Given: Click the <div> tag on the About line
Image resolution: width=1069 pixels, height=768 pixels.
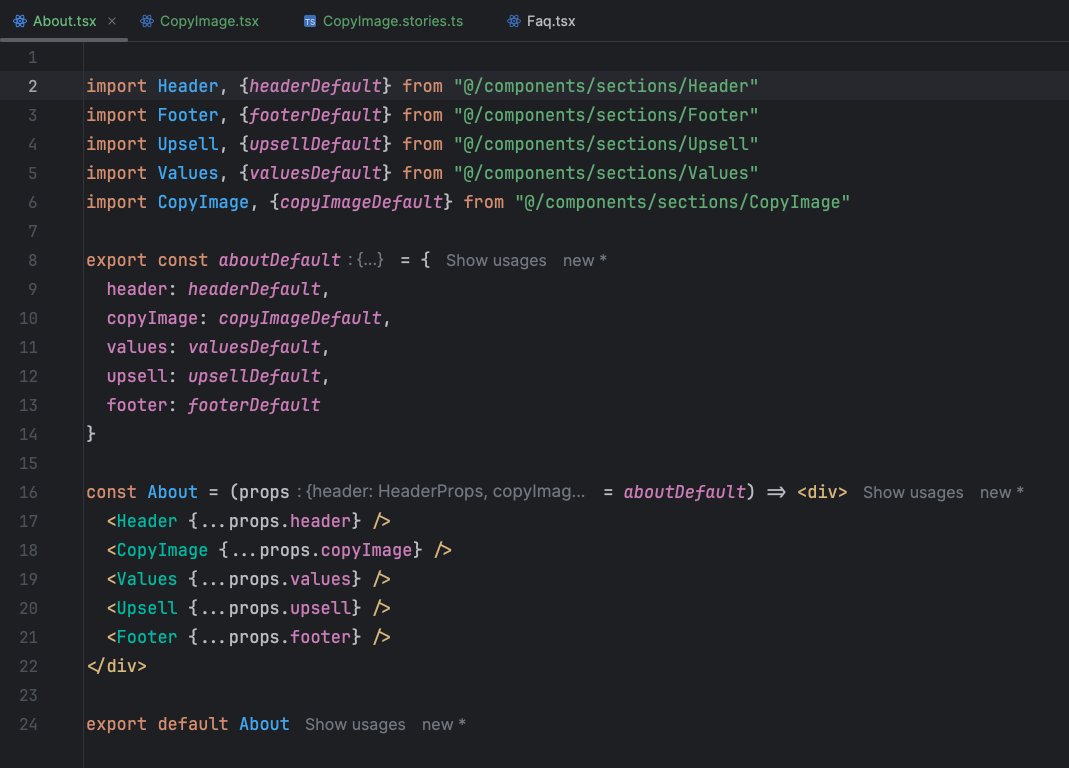Looking at the screenshot, I should tap(821, 492).
